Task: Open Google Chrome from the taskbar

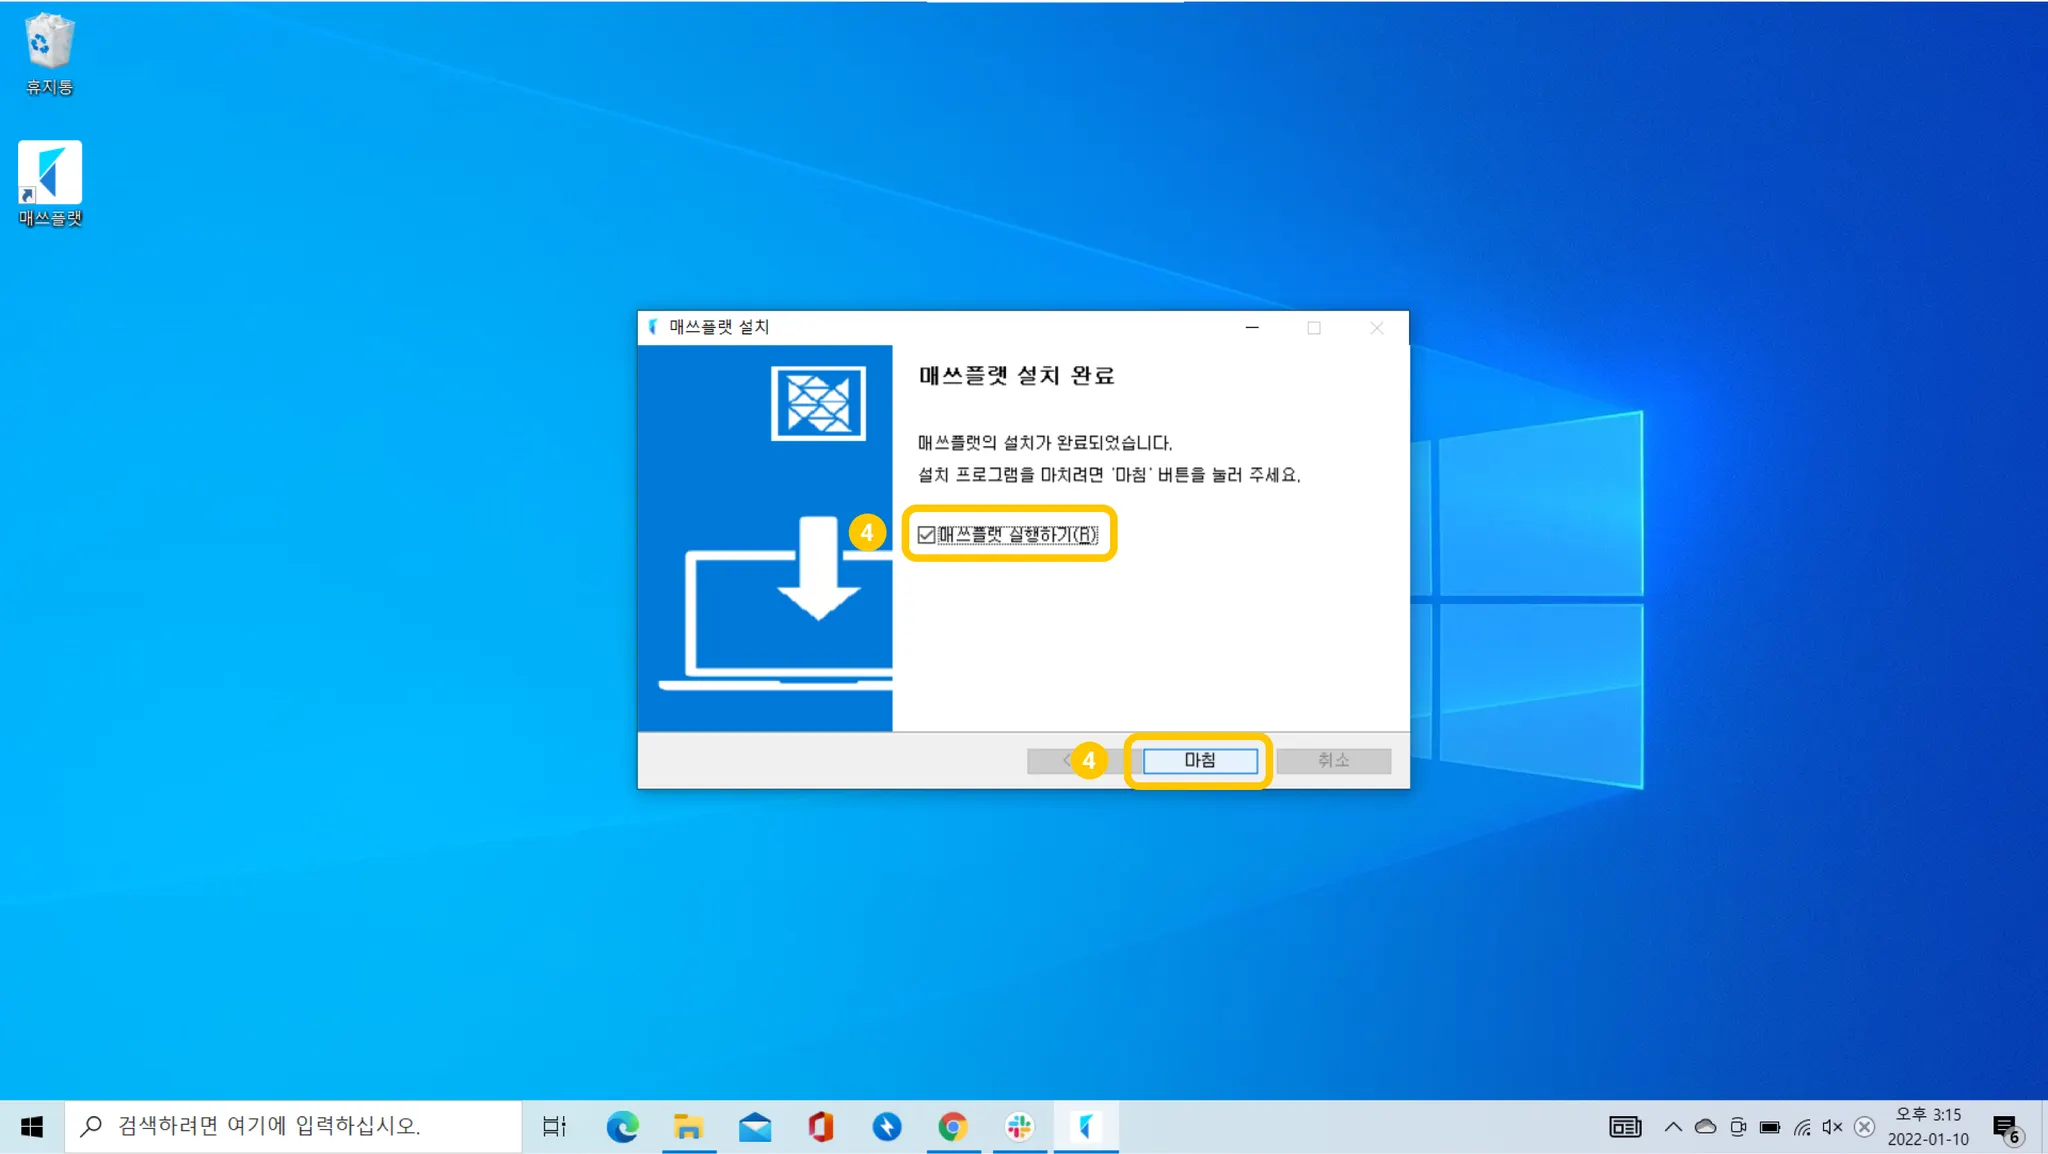Action: (x=953, y=1127)
